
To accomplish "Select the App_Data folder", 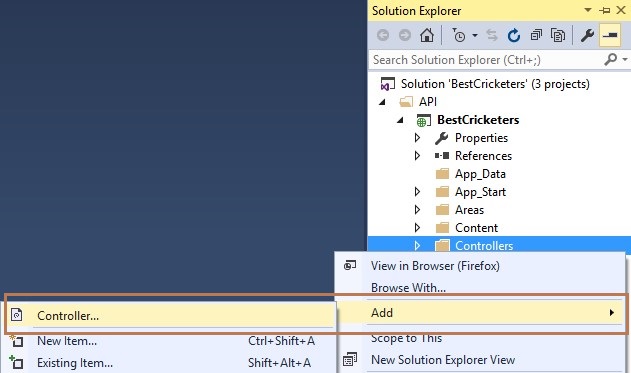I will tap(480, 174).
